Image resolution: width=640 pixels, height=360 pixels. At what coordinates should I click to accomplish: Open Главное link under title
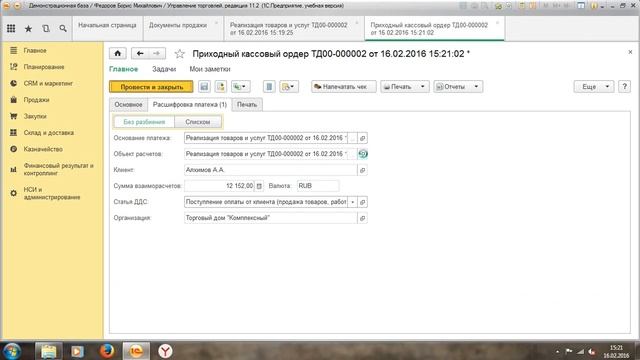click(x=123, y=69)
